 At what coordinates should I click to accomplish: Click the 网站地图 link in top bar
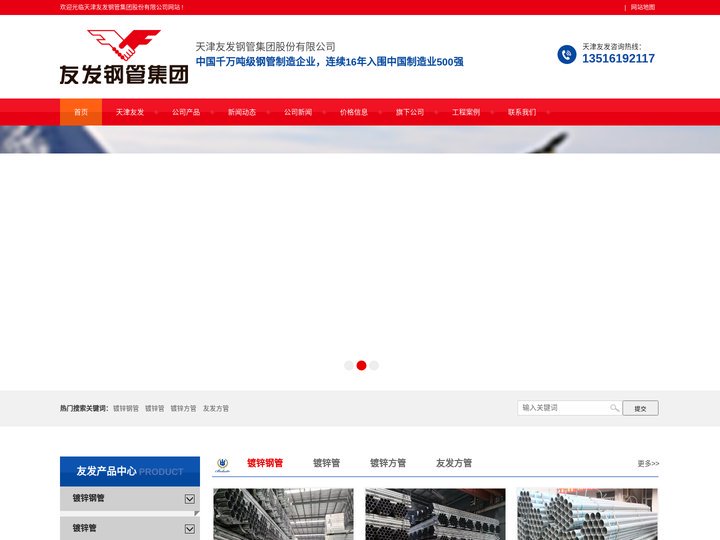point(643,7)
